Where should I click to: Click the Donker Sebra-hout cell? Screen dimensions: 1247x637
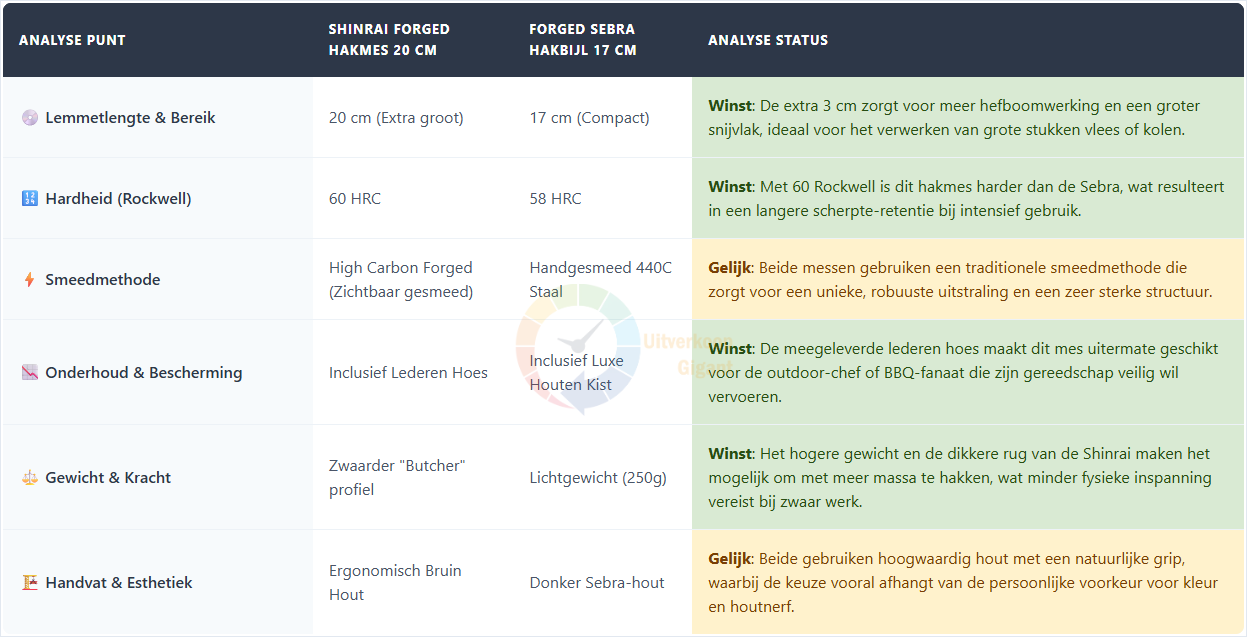[x=597, y=583]
